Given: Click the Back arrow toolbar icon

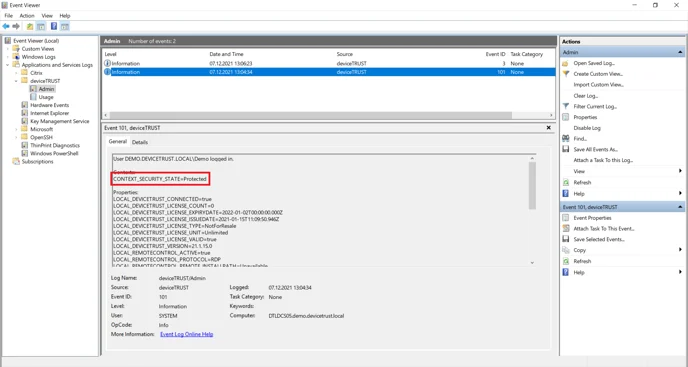Looking at the screenshot, I should click(x=6, y=26).
